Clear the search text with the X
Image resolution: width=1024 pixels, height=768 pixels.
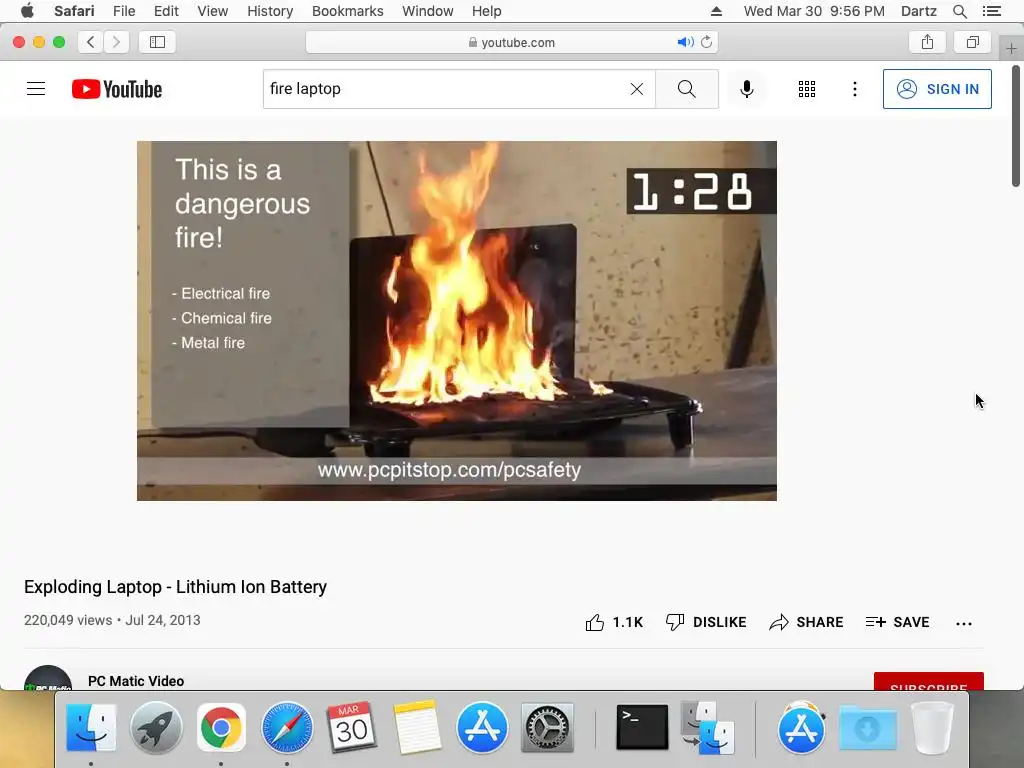(x=637, y=89)
